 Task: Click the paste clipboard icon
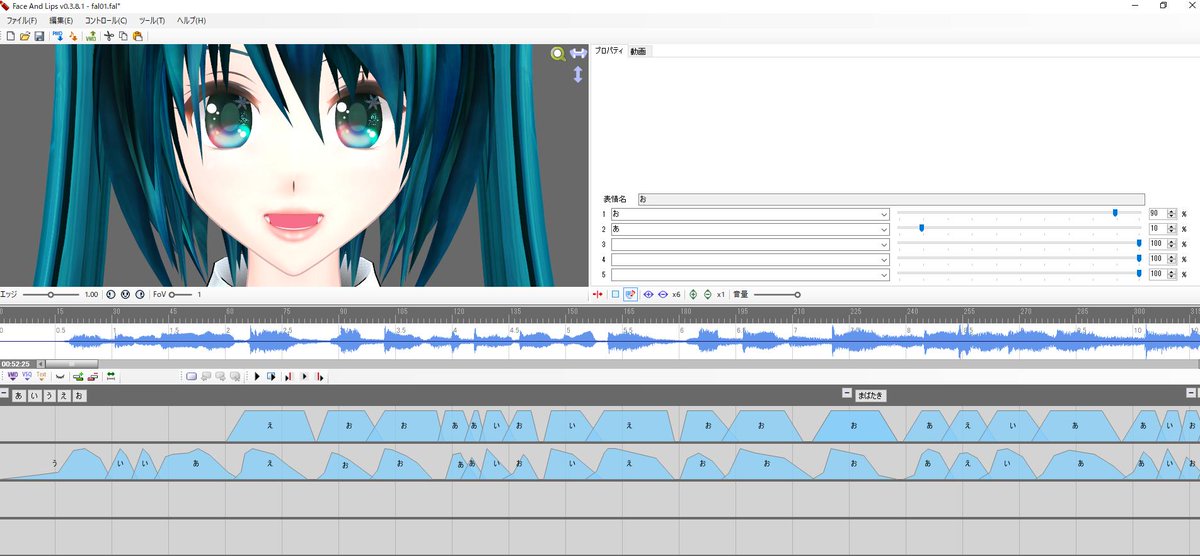pos(137,36)
